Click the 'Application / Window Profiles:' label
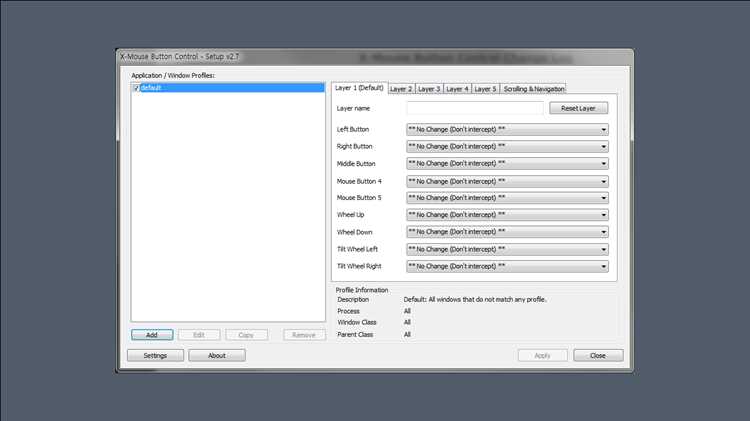This screenshot has width=750, height=421. [x=173, y=76]
